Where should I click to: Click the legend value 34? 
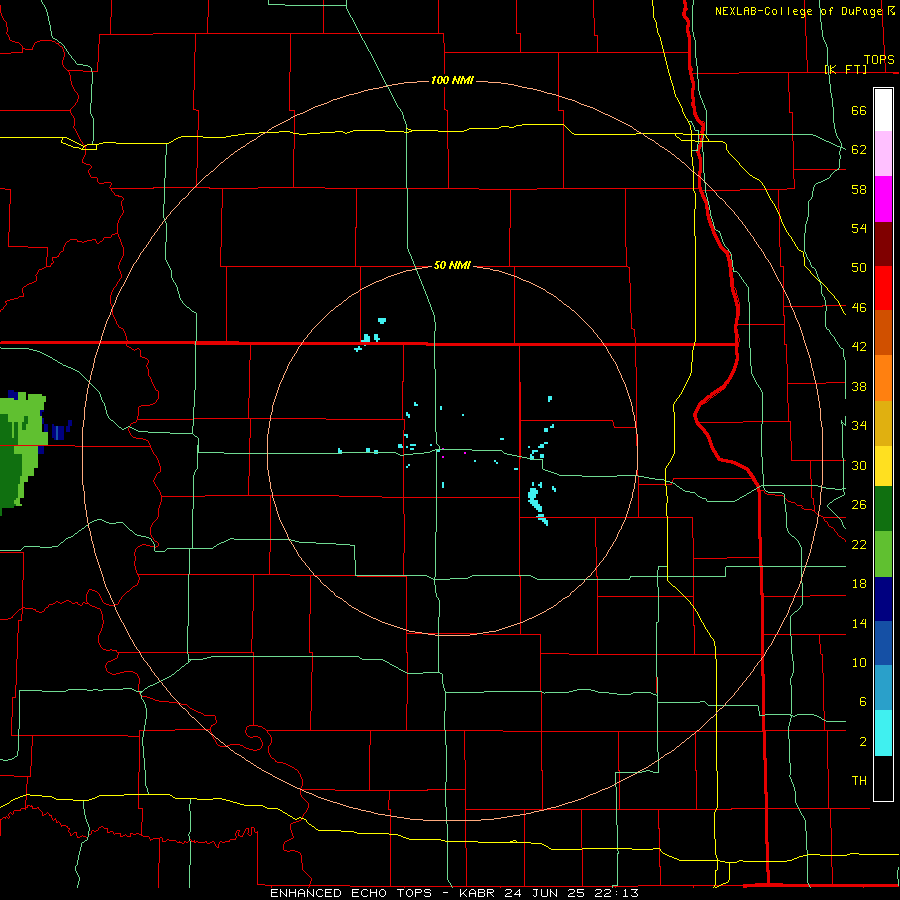pyautogui.click(x=859, y=425)
